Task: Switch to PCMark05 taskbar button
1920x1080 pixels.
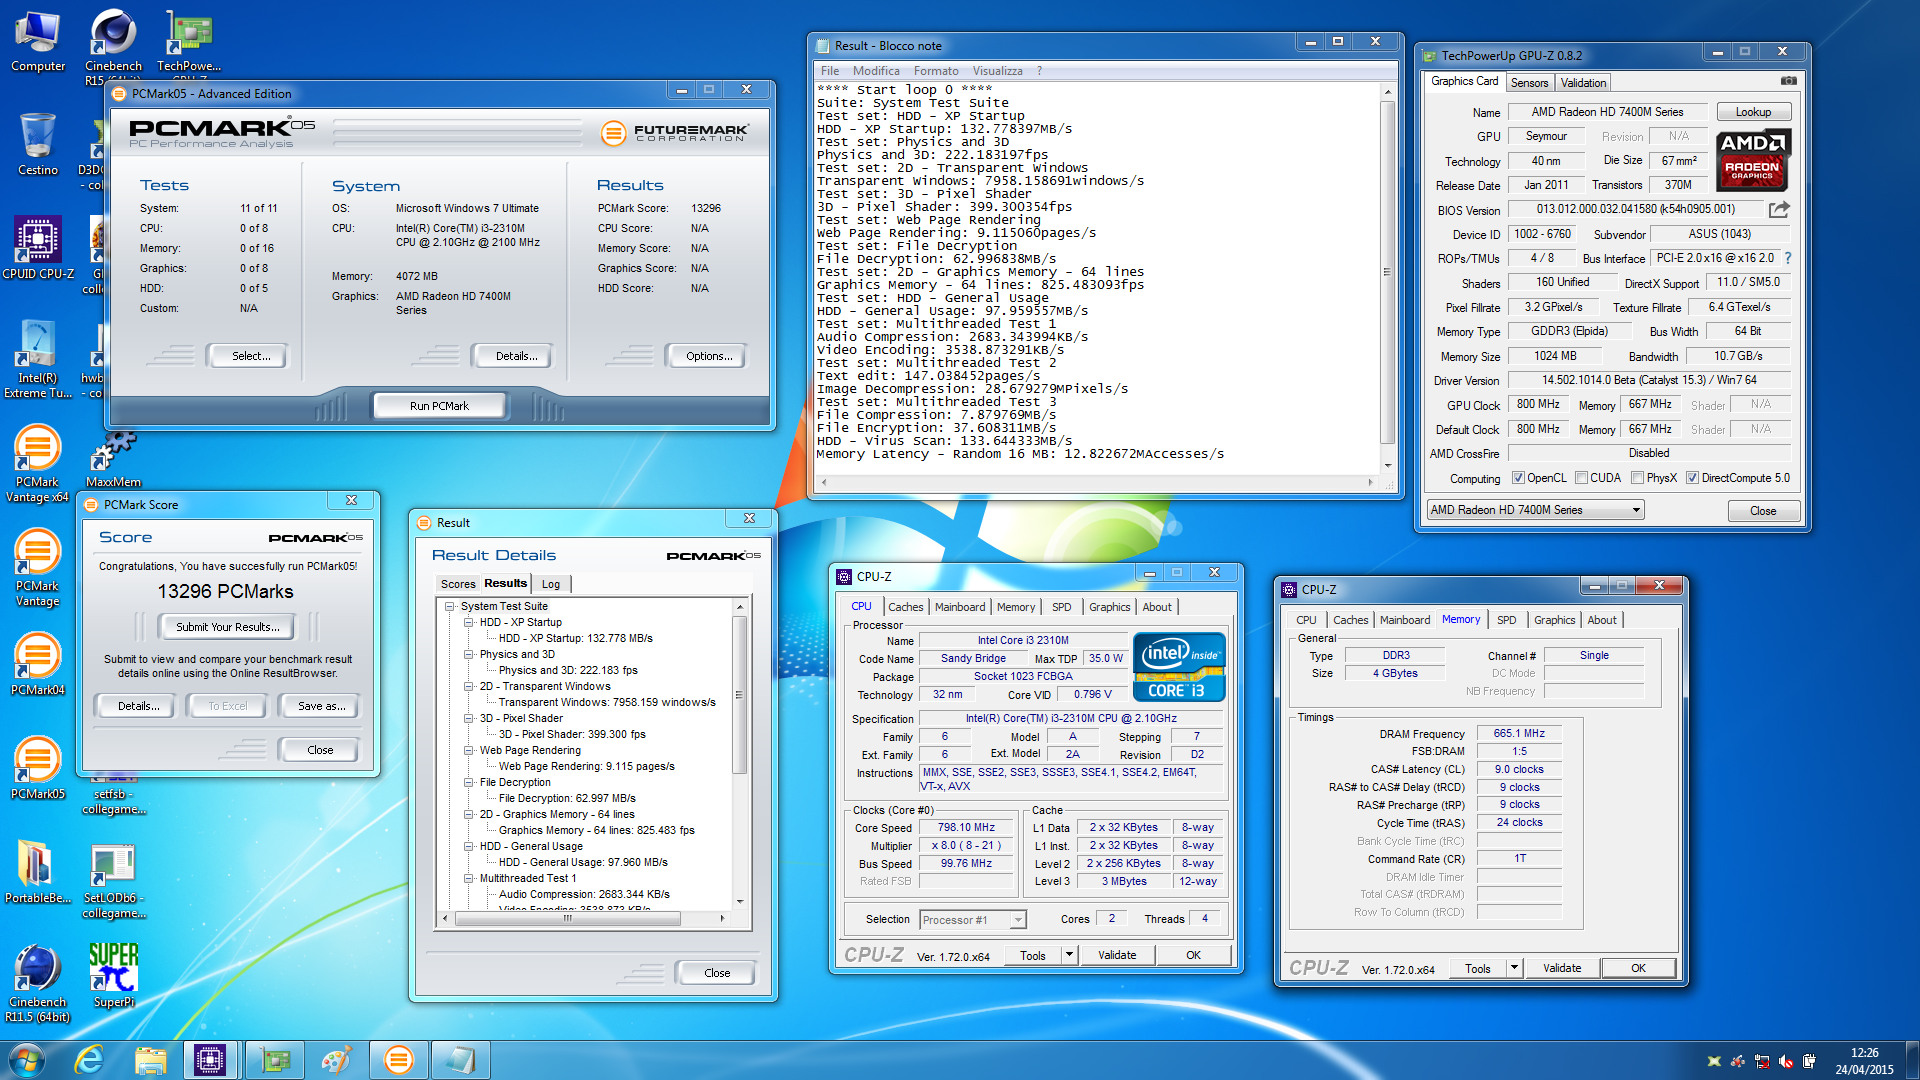Action: click(x=398, y=1060)
